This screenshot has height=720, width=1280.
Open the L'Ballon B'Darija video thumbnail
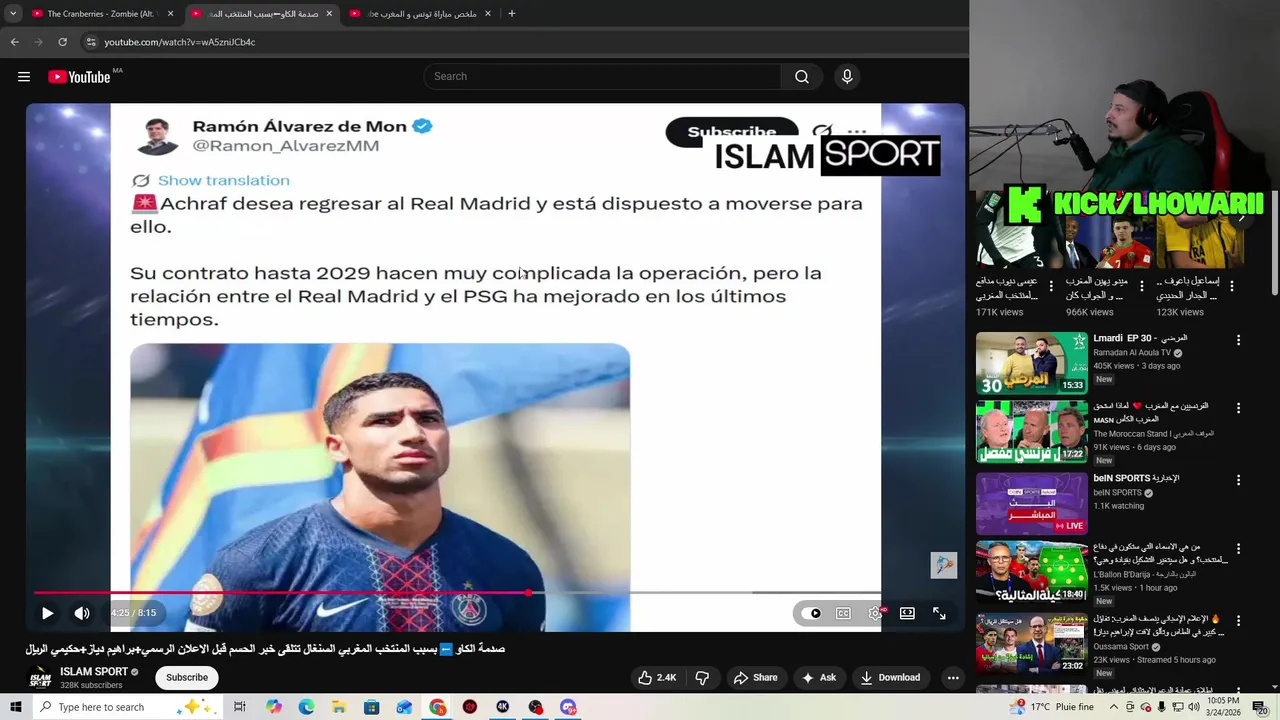[1031, 573]
